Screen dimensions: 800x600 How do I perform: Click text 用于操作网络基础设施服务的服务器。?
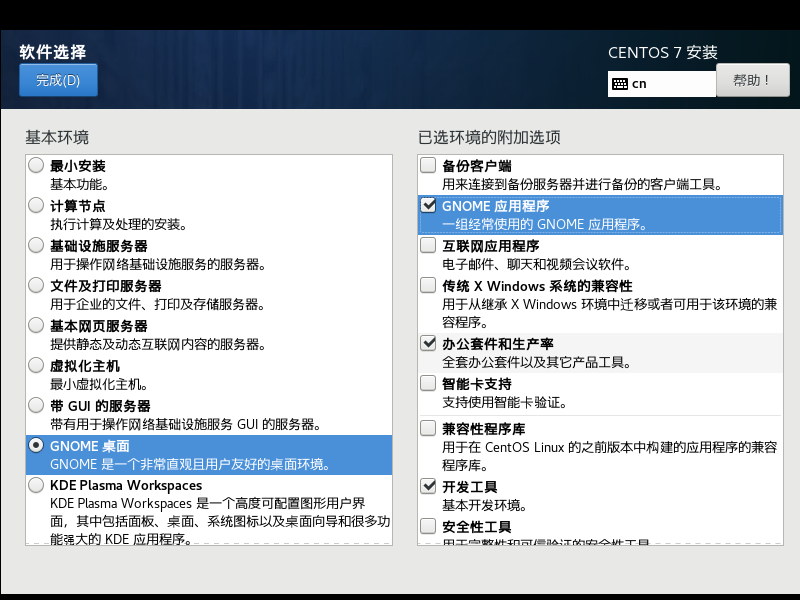pyautogui.click(x=158, y=264)
